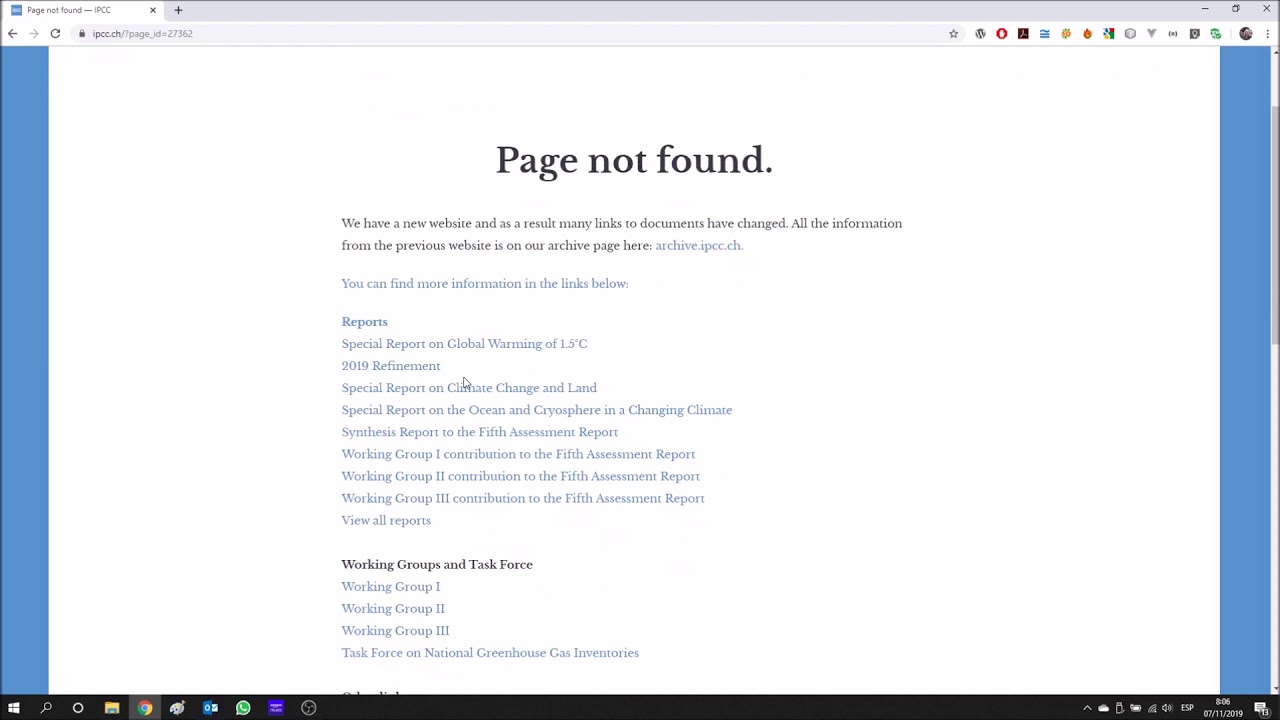
Task: Select the Page not found — IPCC tab
Action: pos(84,10)
